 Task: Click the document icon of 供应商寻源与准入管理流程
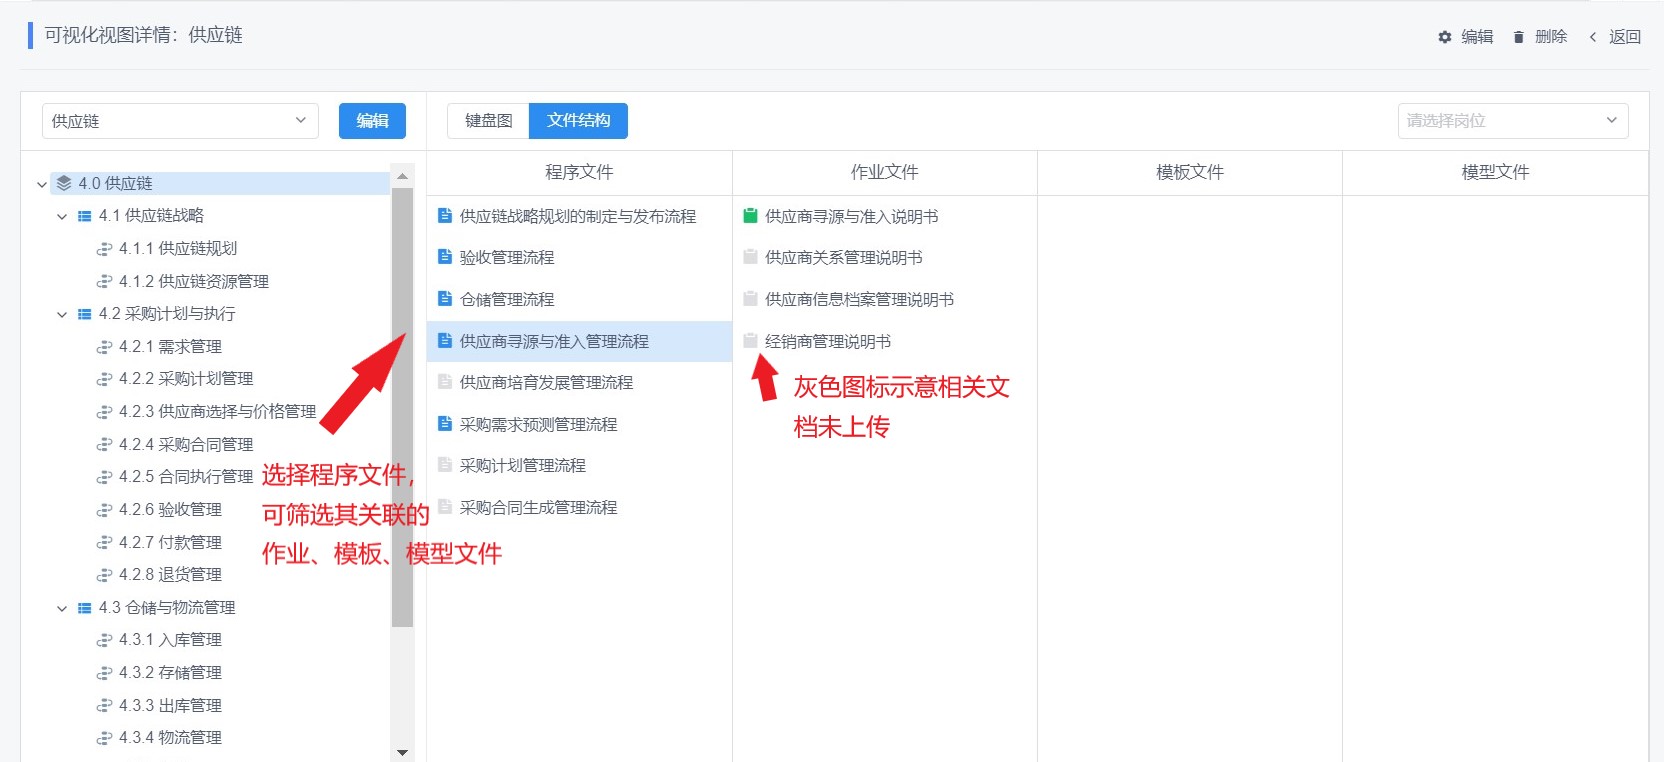point(445,341)
